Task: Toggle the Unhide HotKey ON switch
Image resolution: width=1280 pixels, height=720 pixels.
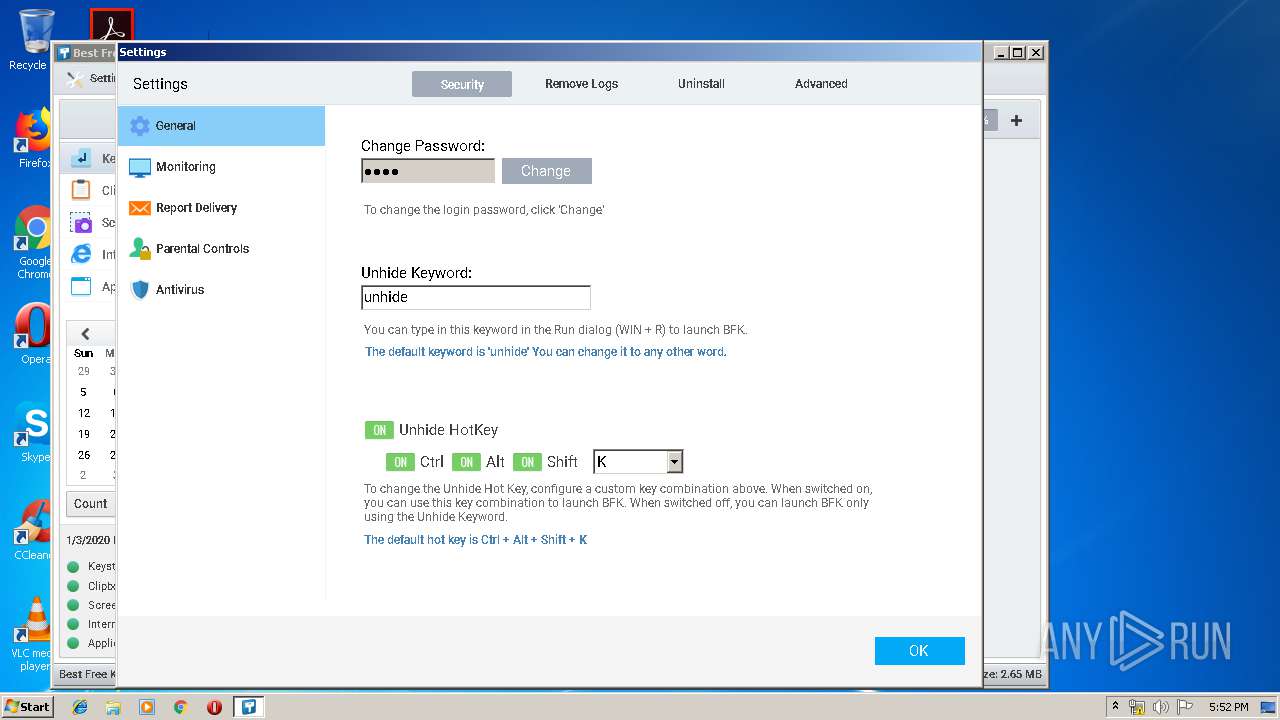Action: (x=379, y=430)
